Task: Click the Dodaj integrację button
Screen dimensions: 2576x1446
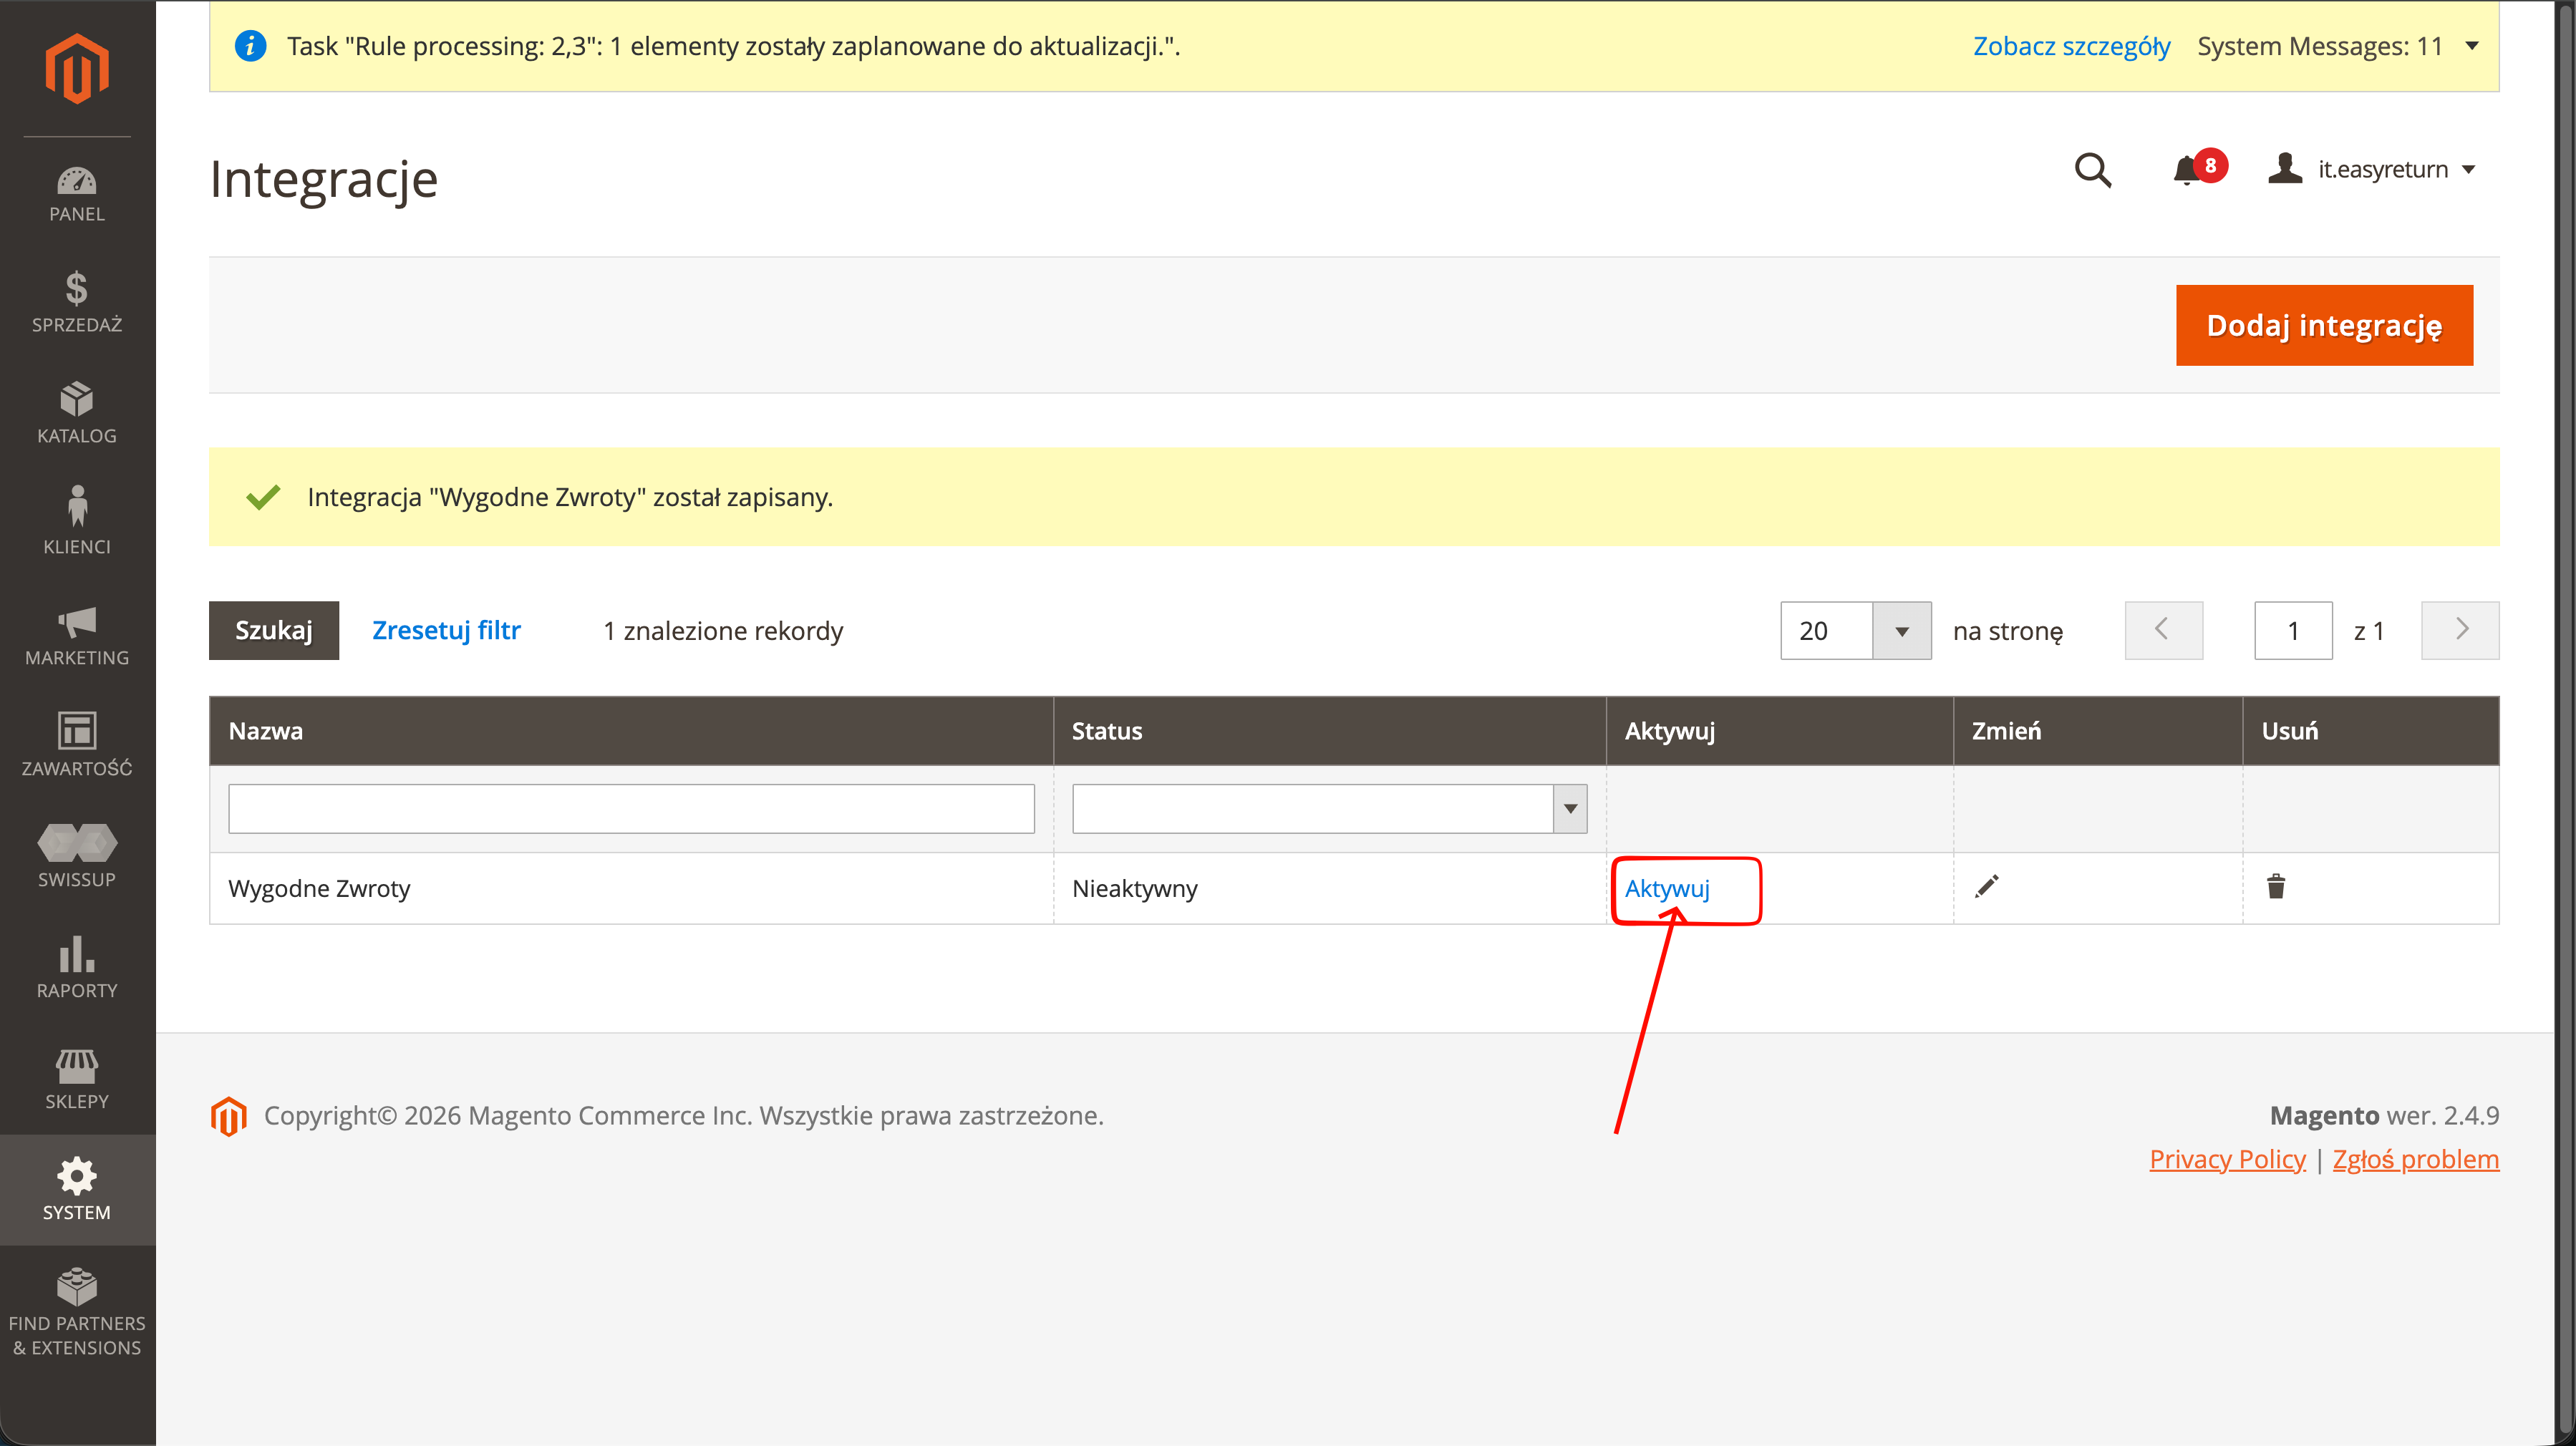Action: pyautogui.click(x=2324, y=325)
